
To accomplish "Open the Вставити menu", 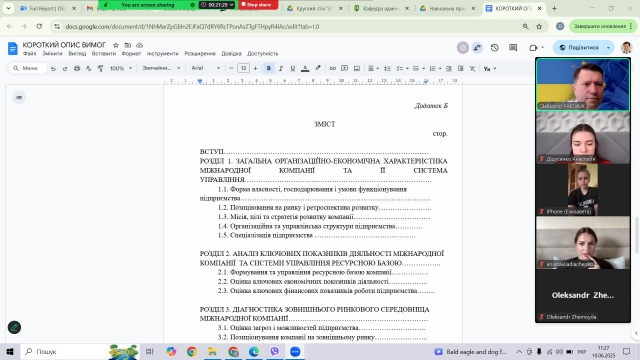I will pyautogui.click(x=104, y=54).
